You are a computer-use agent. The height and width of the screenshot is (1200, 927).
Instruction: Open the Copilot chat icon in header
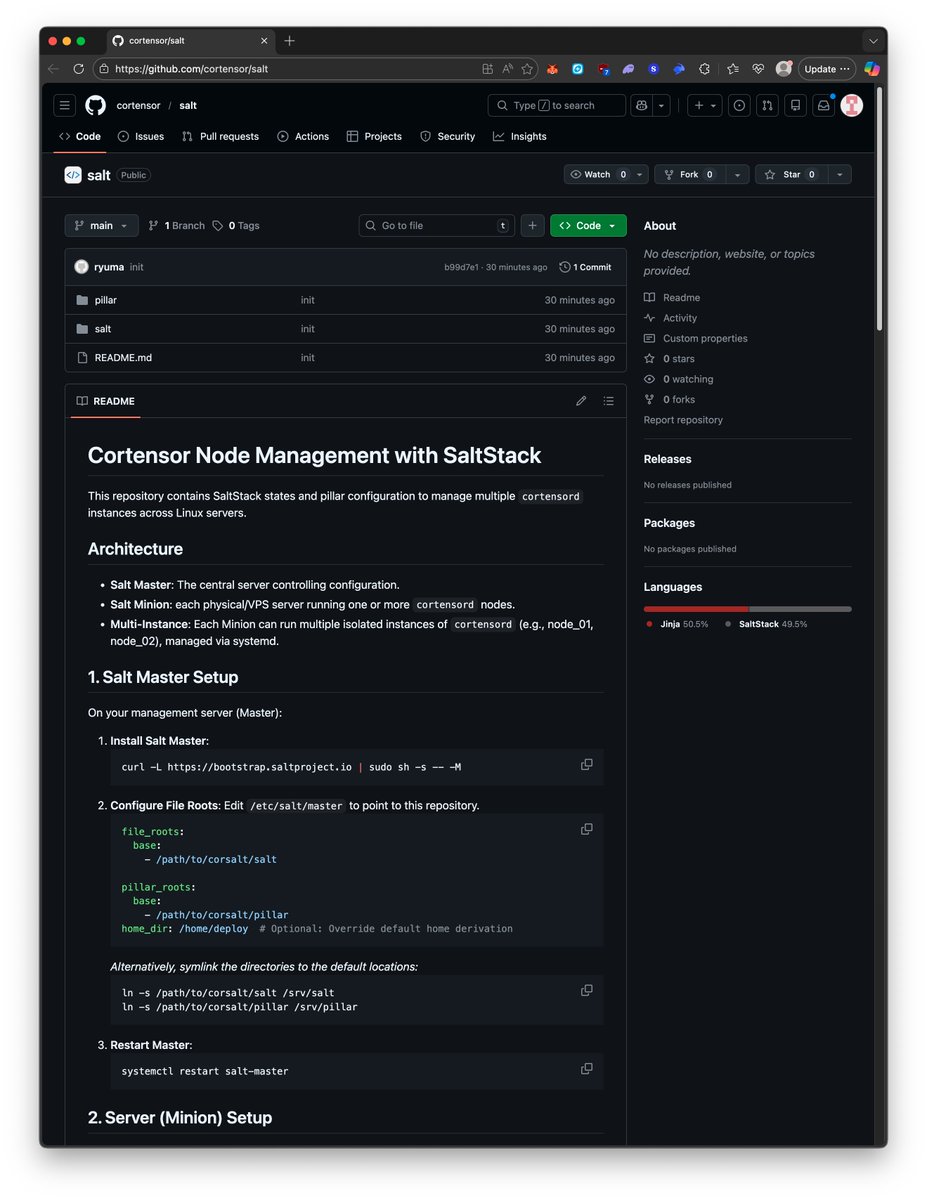[641, 105]
